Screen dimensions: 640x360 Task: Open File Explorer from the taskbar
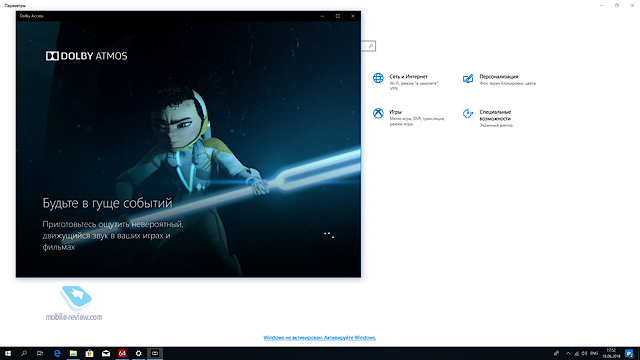pos(73,353)
